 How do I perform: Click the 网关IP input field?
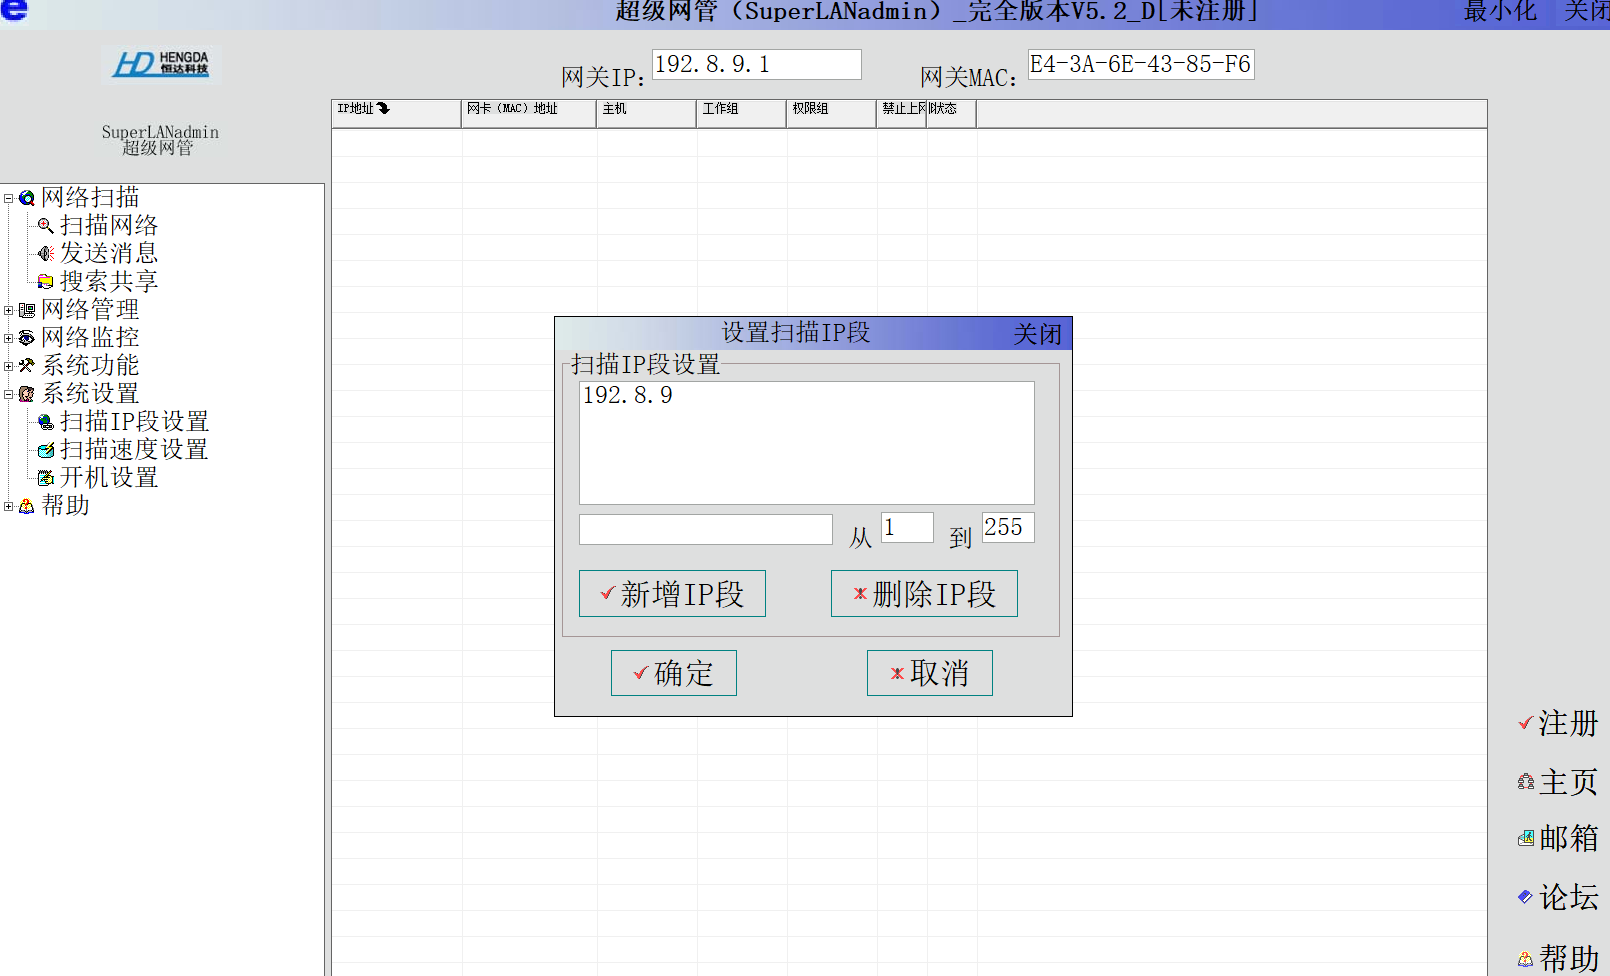pos(757,65)
